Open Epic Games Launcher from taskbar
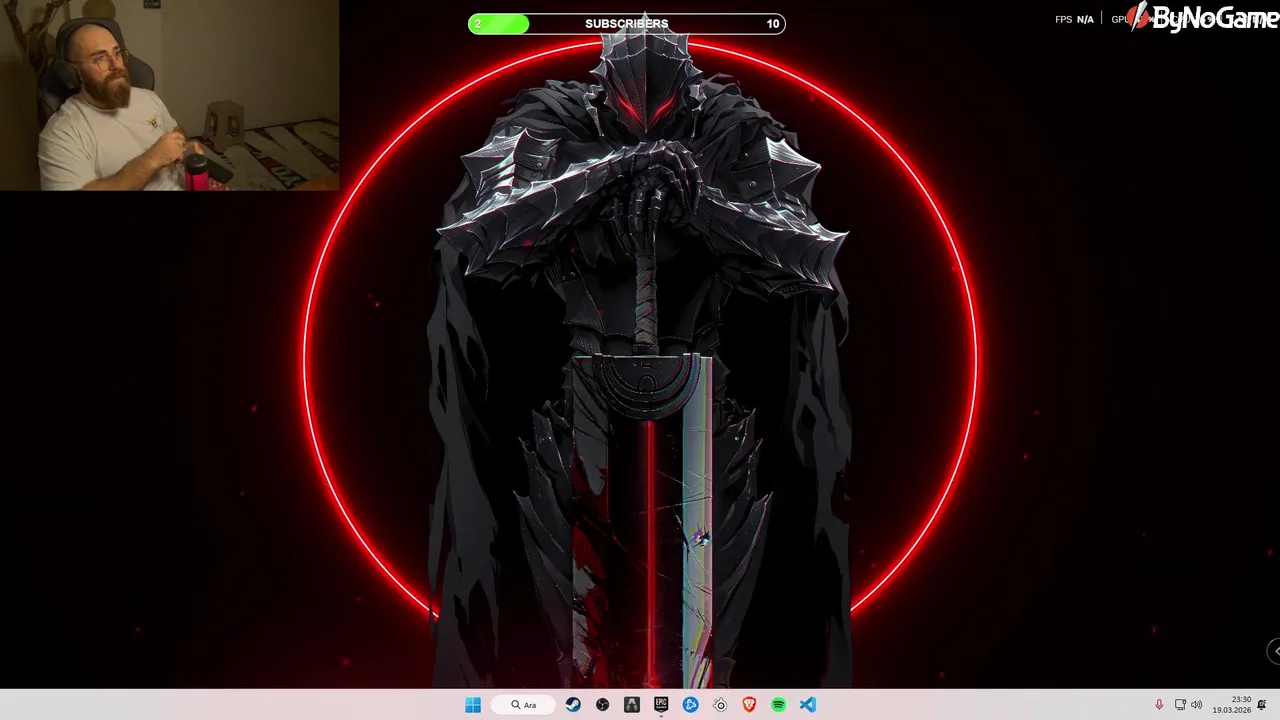The height and width of the screenshot is (720, 1280). click(x=661, y=705)
